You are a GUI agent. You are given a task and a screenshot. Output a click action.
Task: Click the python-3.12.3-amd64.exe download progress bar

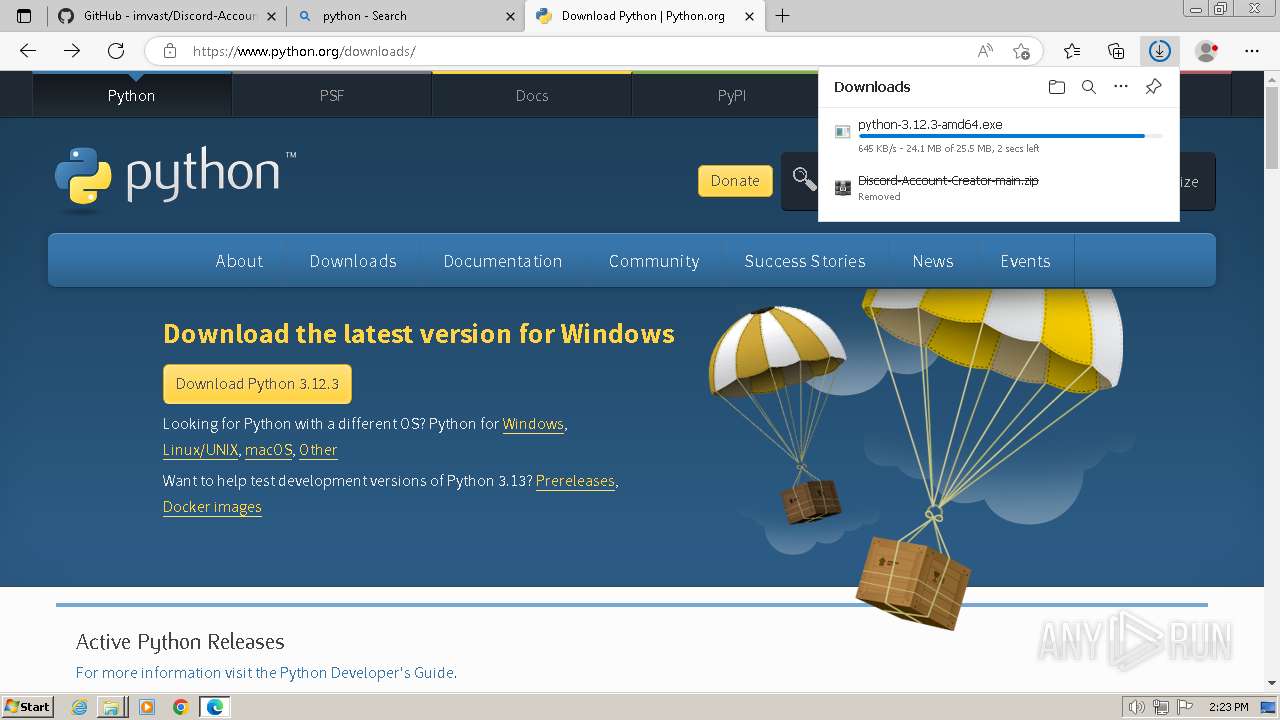[1010, 136]
